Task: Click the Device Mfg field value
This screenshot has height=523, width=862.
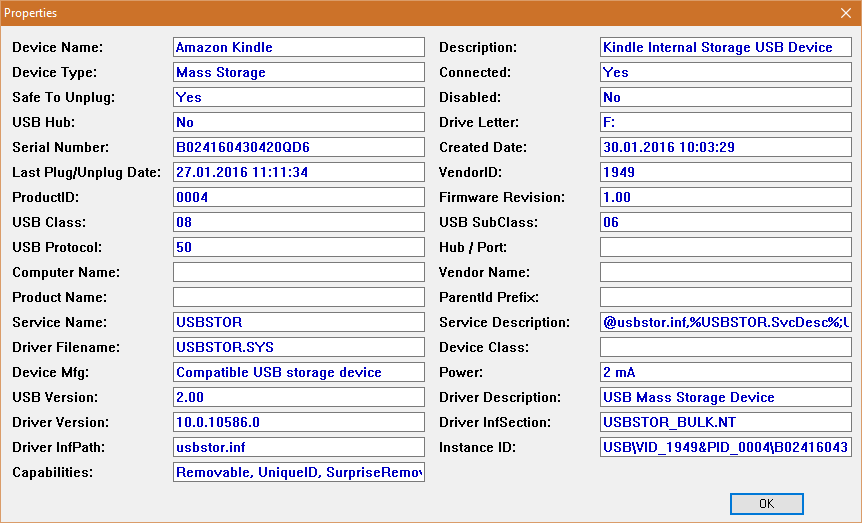Action: point(299,372)
